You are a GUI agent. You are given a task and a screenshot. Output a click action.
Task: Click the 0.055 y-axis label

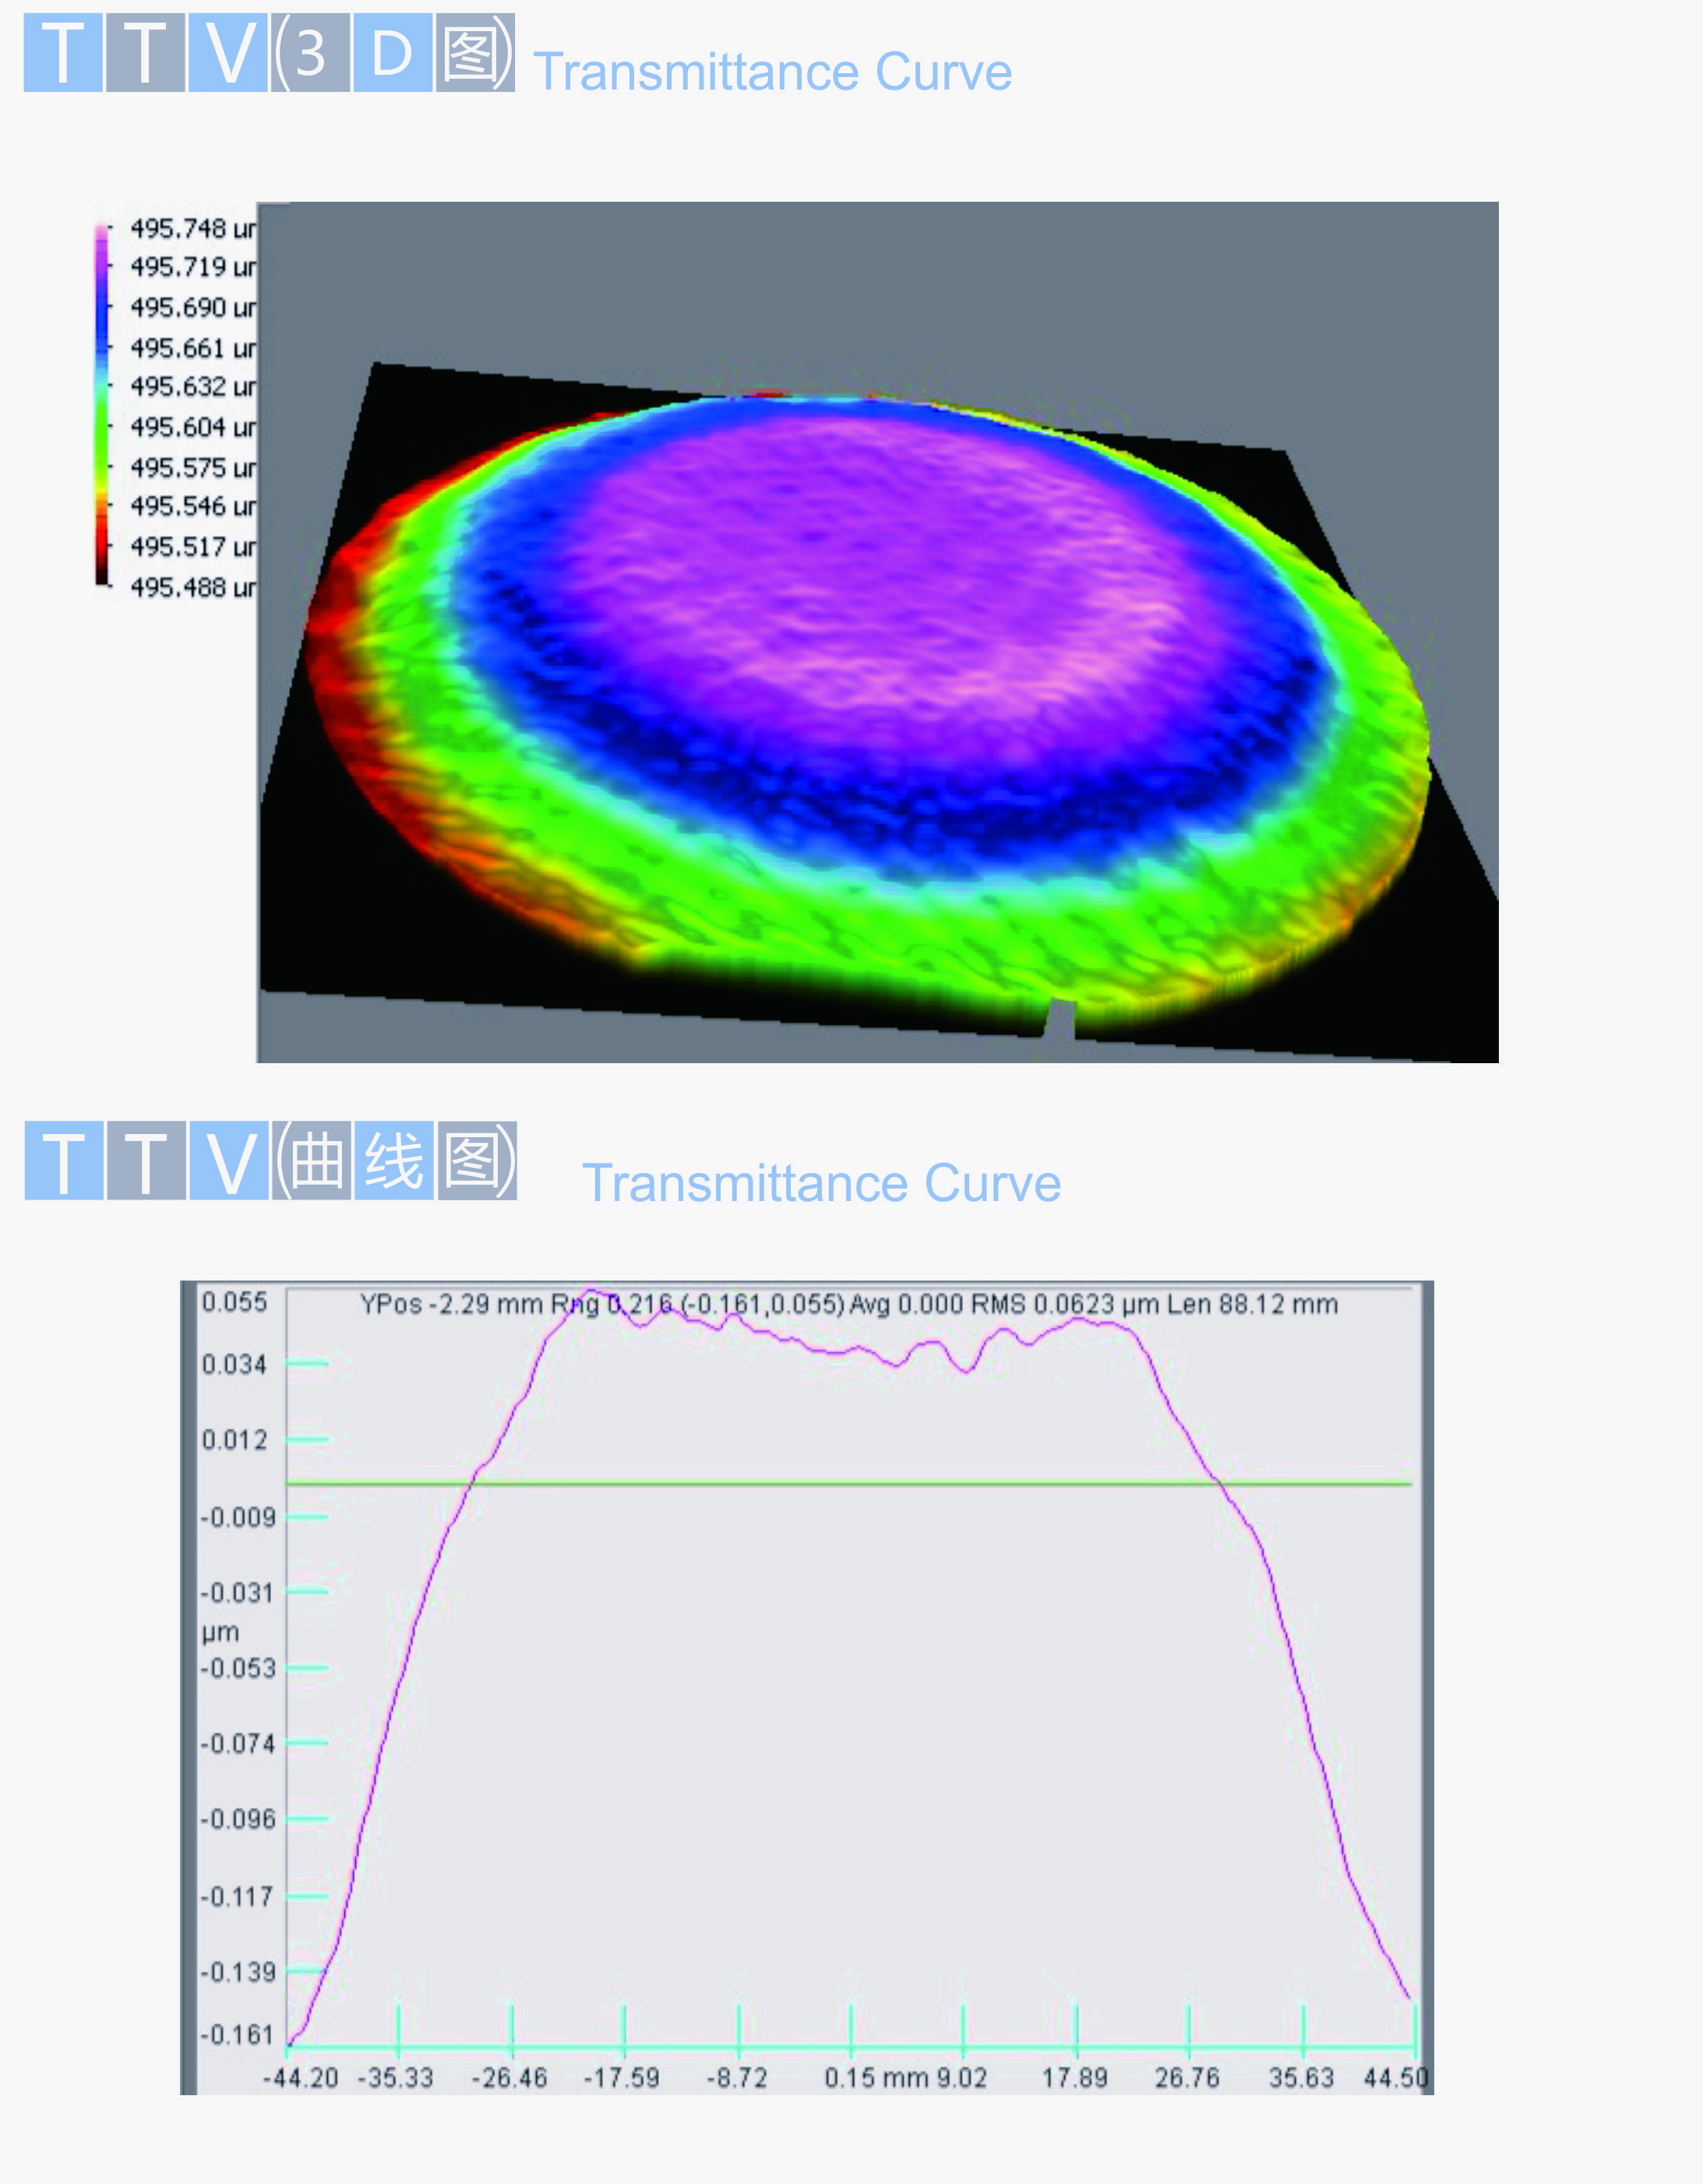coord(234,1302)
